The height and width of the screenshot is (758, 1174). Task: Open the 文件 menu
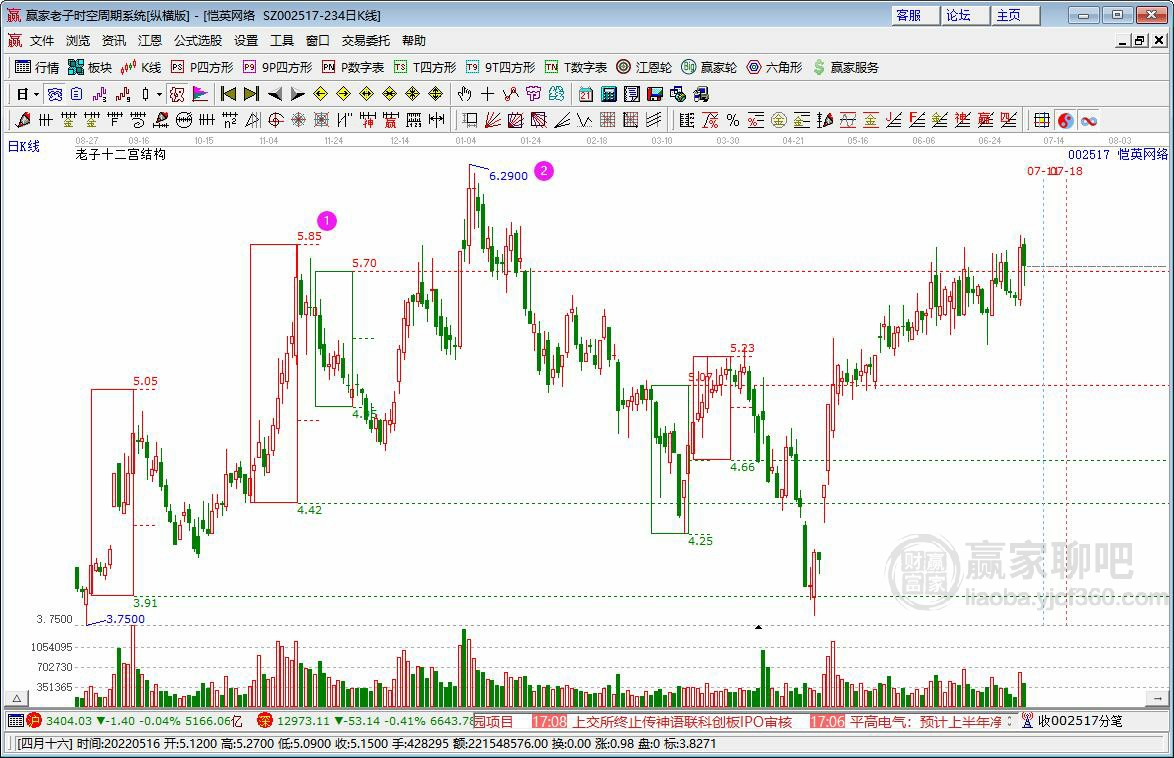(42, 40)
